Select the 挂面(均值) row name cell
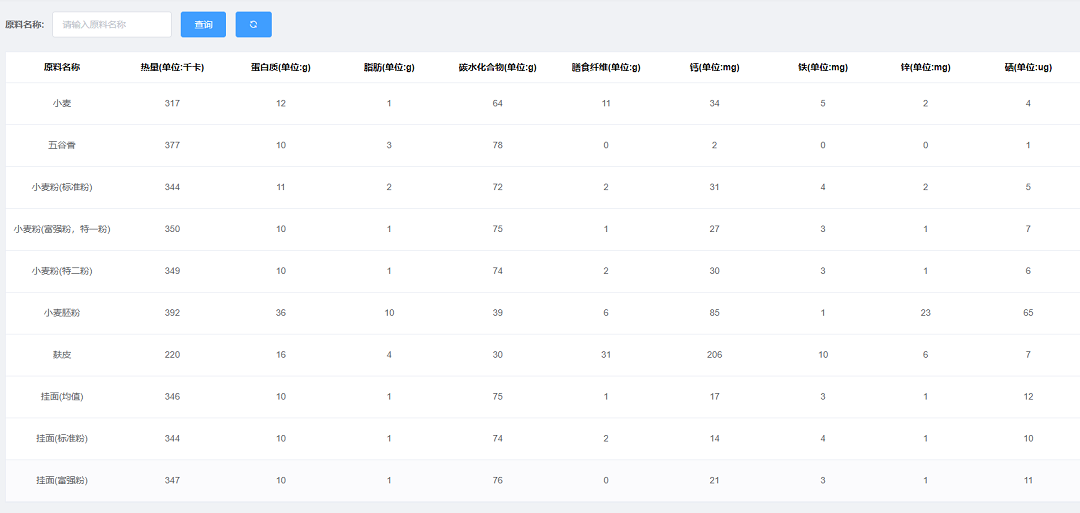The height and width of the screenshot is (513, 1080). 62,397
